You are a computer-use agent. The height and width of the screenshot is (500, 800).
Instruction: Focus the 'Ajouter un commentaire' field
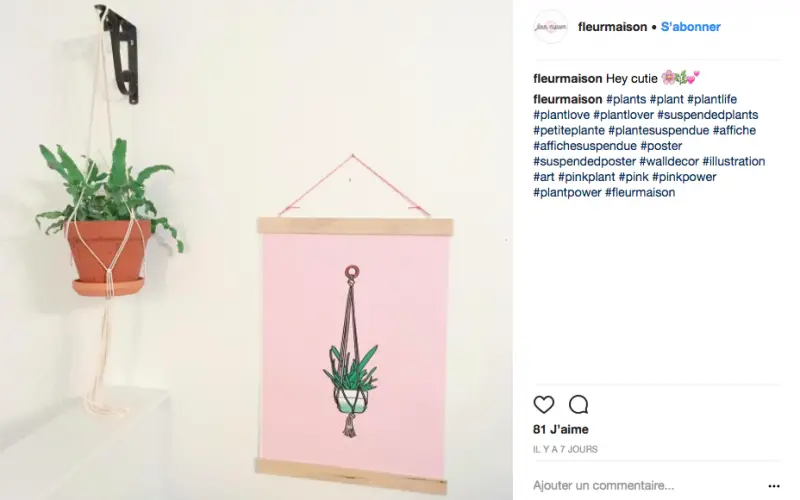coord(648,485)
